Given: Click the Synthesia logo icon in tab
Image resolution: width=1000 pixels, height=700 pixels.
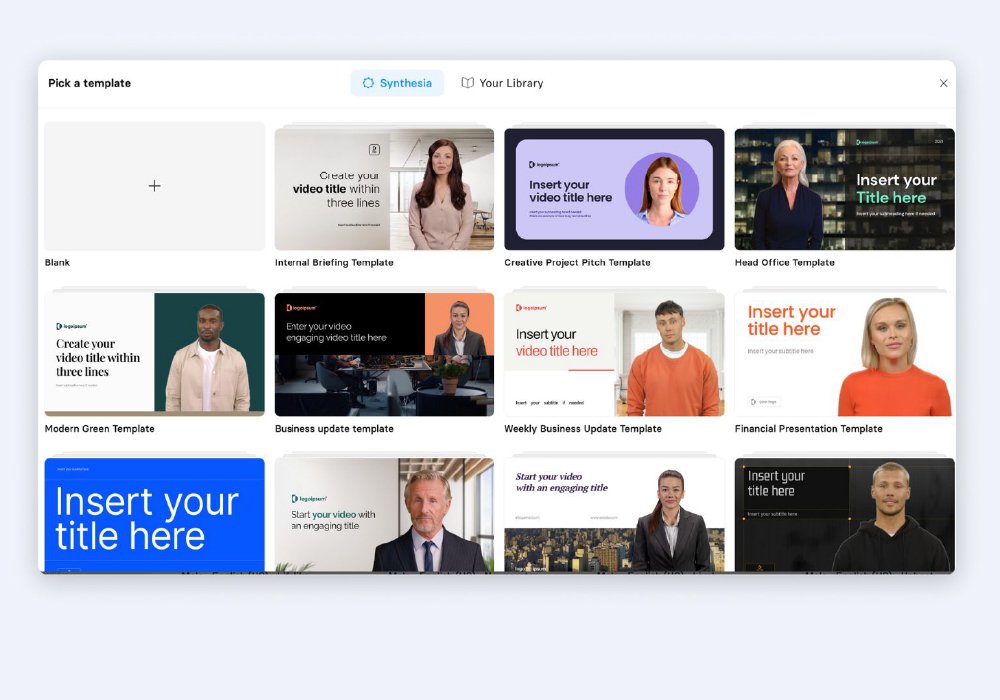Looking at the screenshot, I should click(x=368, y=83).
